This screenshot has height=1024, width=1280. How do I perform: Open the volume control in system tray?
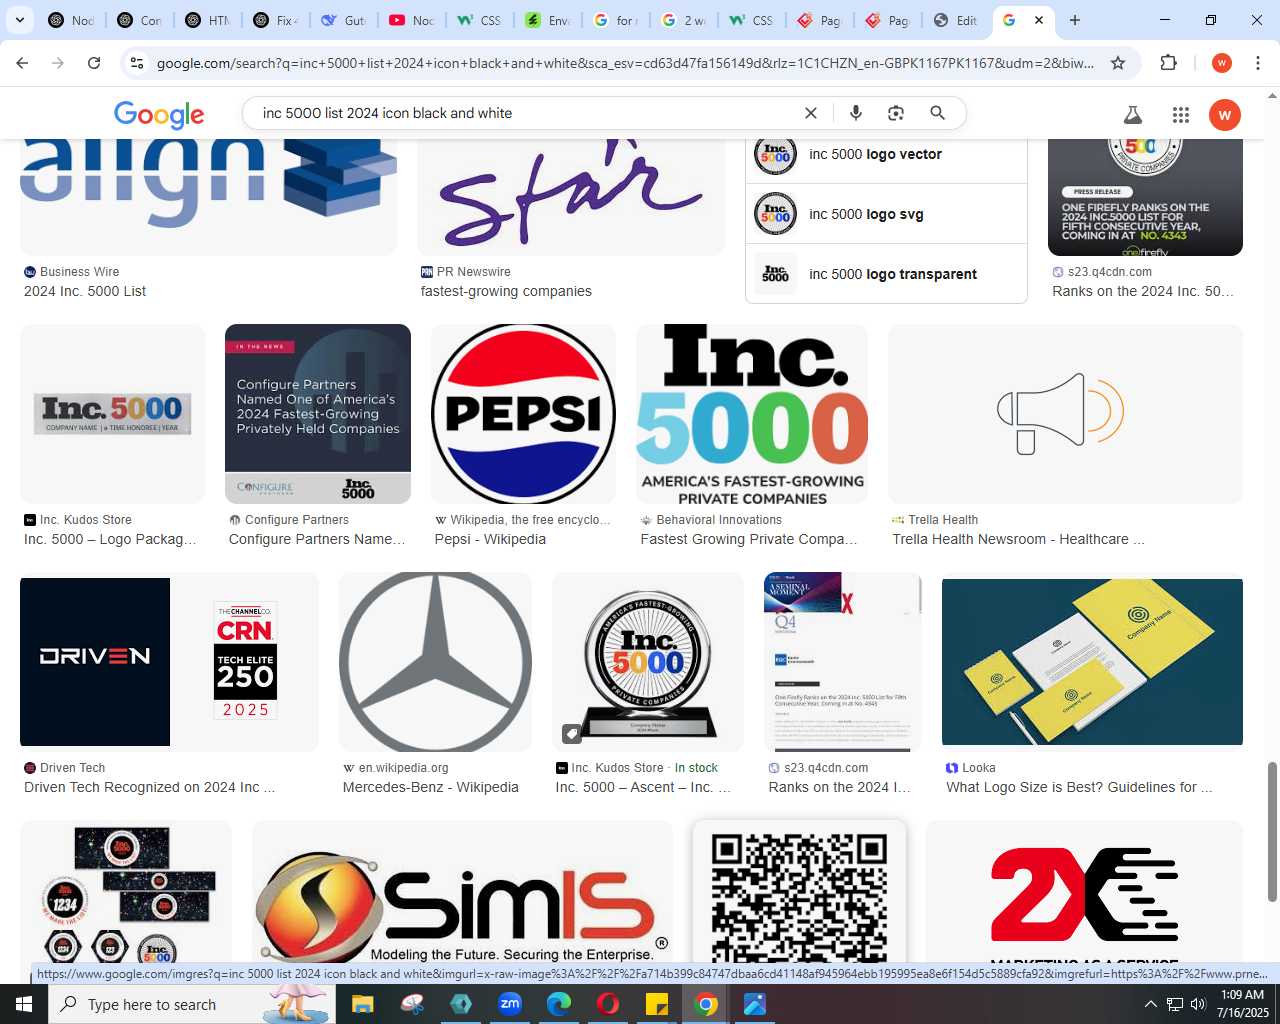[1198, 1004]
